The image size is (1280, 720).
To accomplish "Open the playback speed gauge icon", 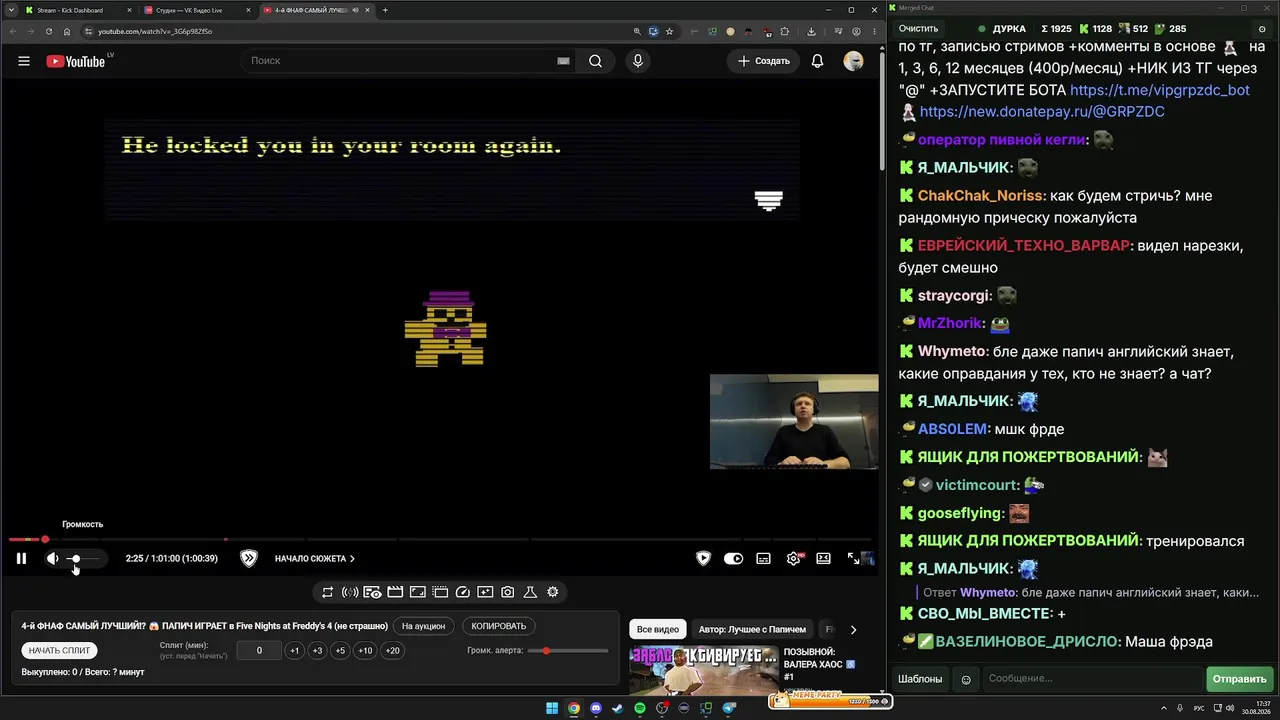I will 463,592.
